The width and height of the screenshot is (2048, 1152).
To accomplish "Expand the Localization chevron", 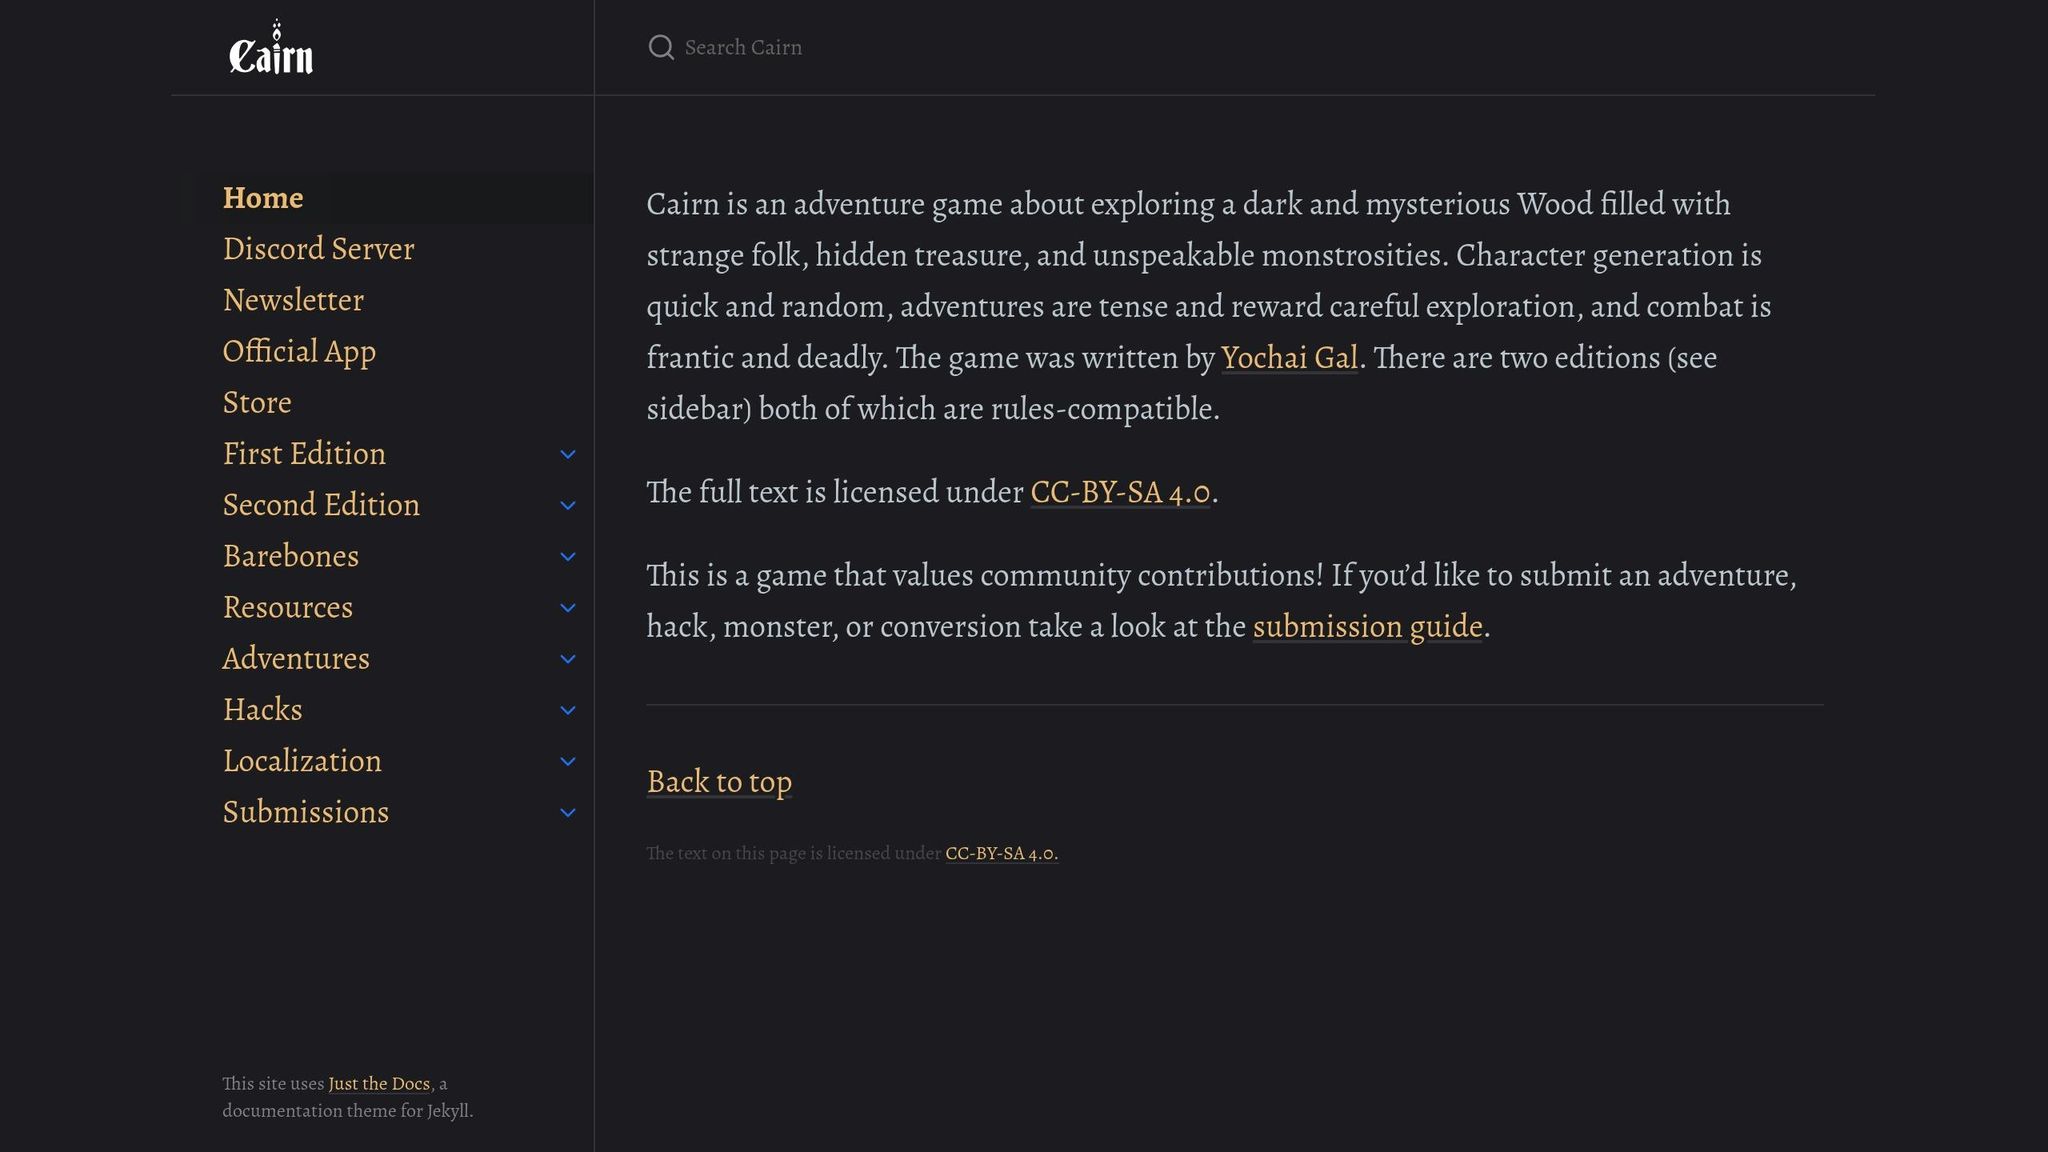I will [x=567, y=761].
